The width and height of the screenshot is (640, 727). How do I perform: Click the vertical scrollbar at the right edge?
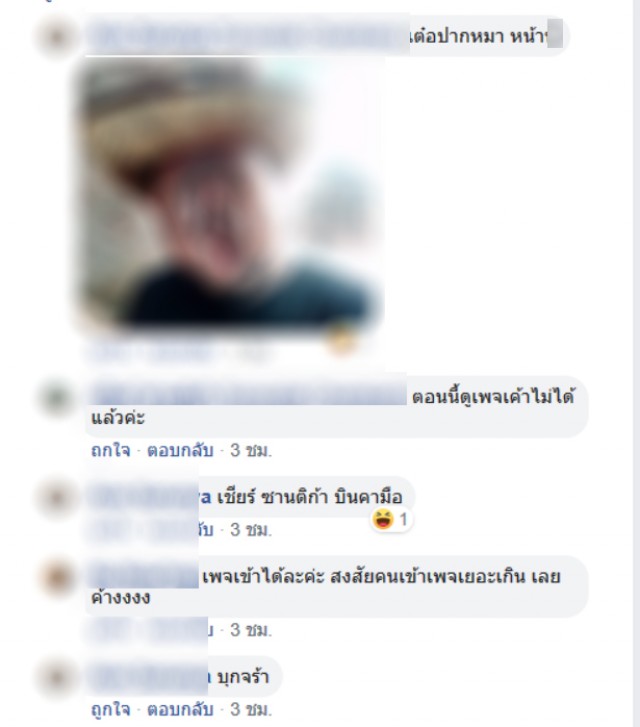pyautogui.click(x=636, y=364)
